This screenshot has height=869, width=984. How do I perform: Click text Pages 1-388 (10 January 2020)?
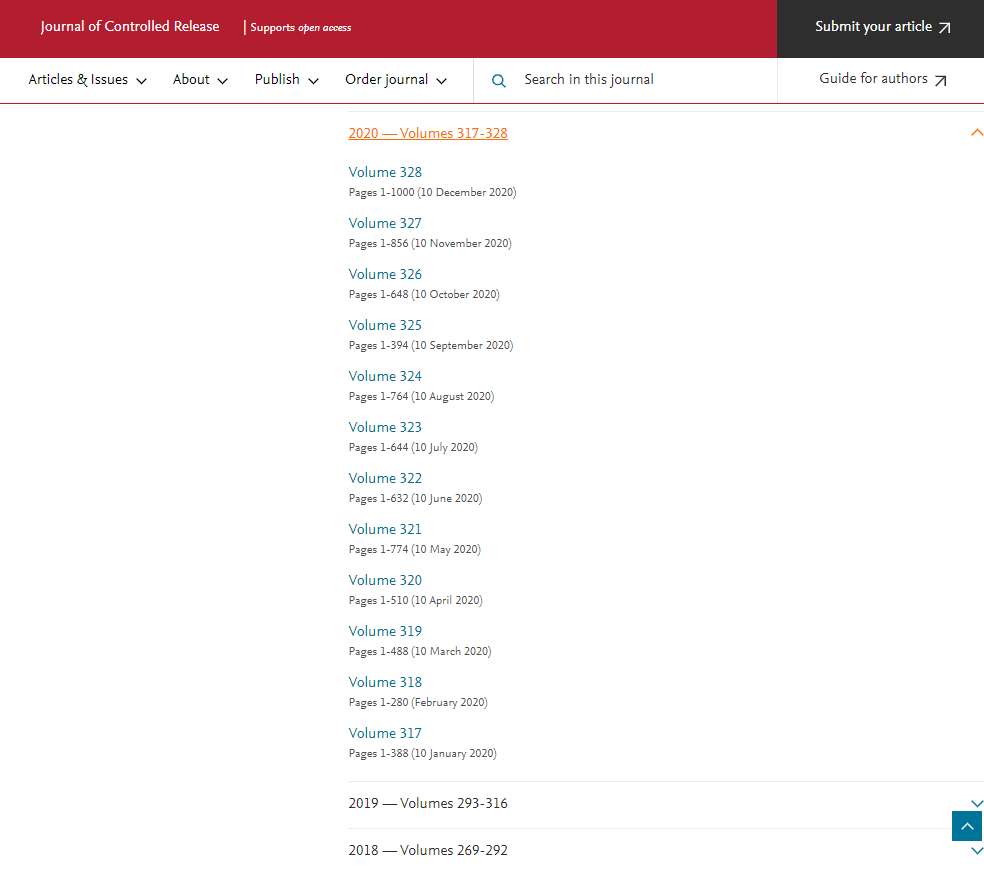(422, 753)
